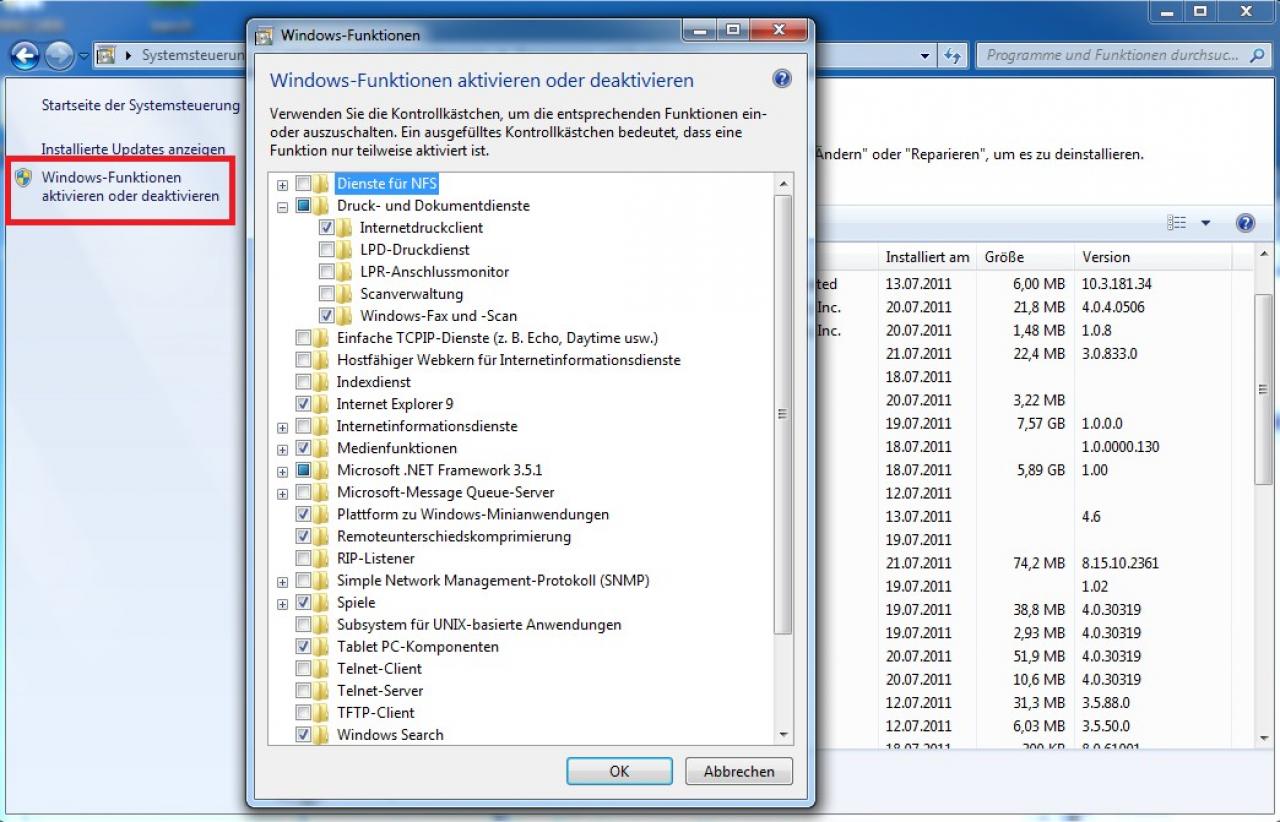This screenshot has height=822, width=1280.
Task: Enable Telnet-Client checkbox
Action: tap(303, 668)
